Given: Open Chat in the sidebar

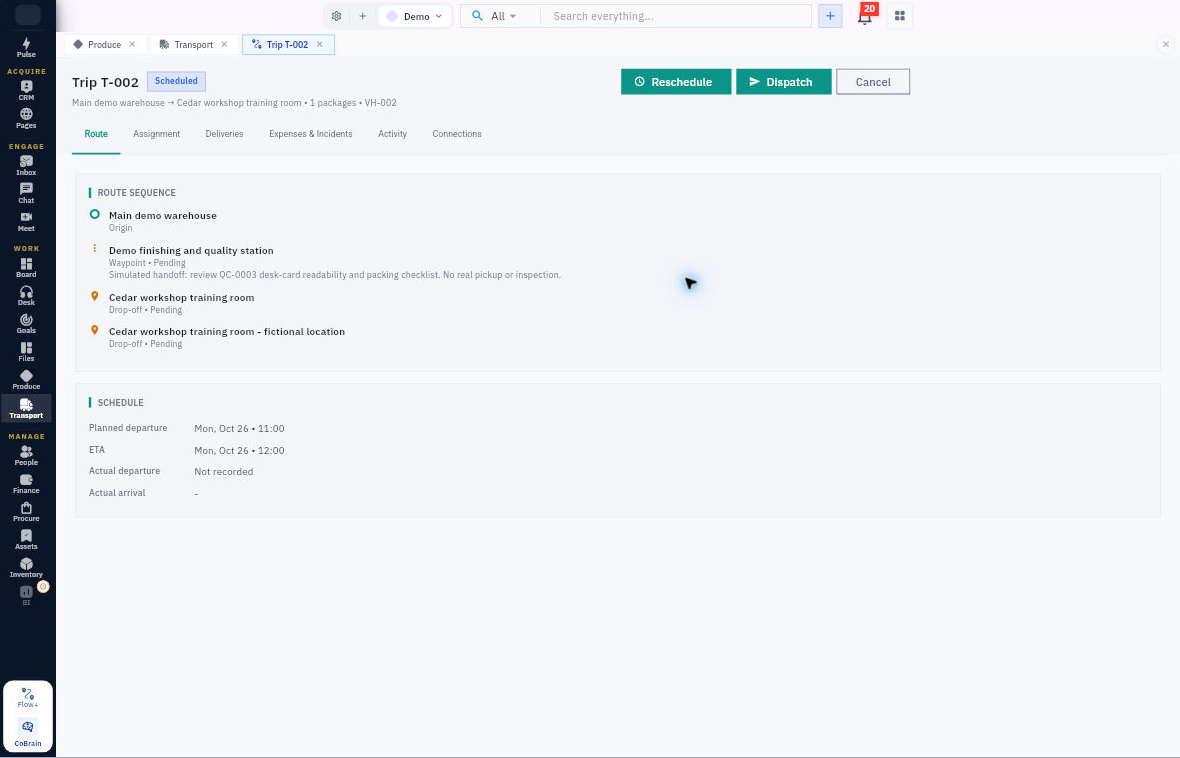Looking at the screenshot, I should 26,193.
